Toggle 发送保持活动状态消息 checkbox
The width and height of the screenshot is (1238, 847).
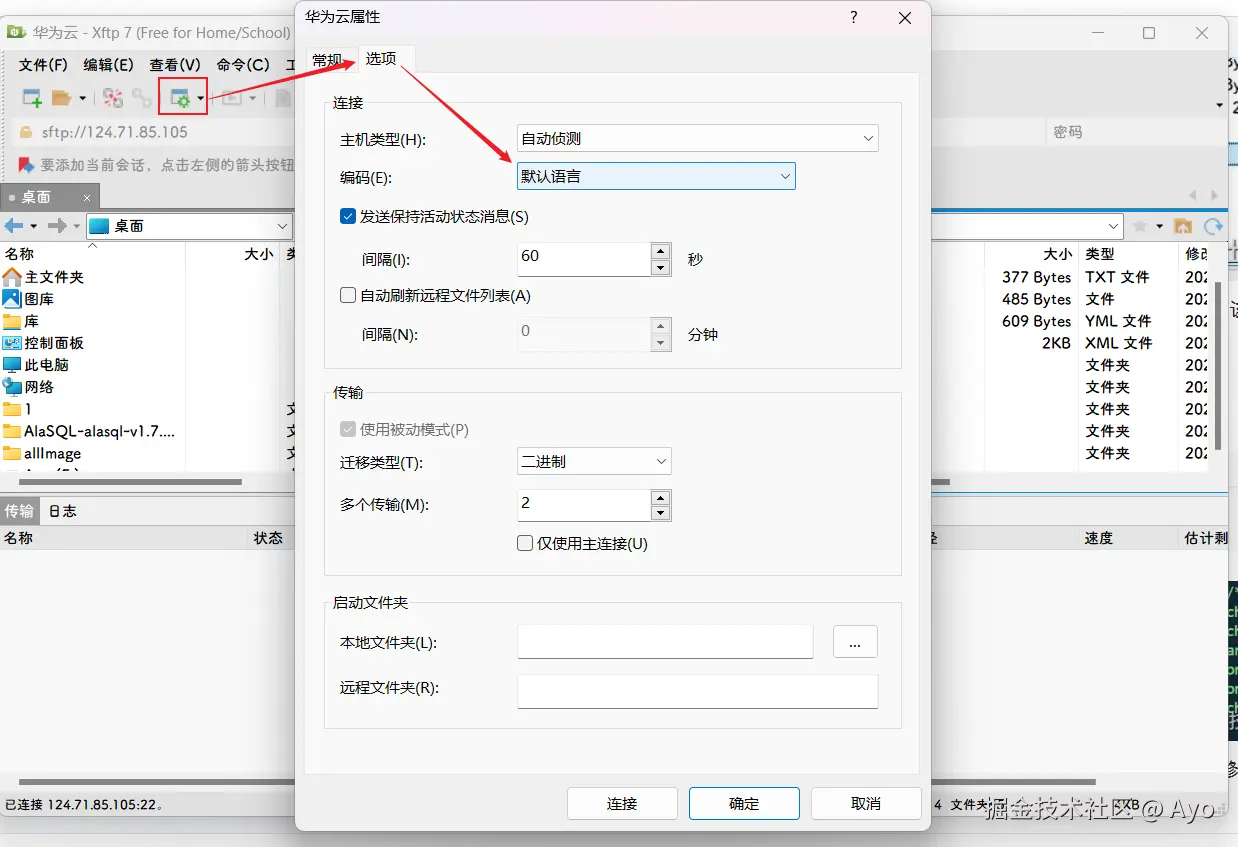point(348,216)
